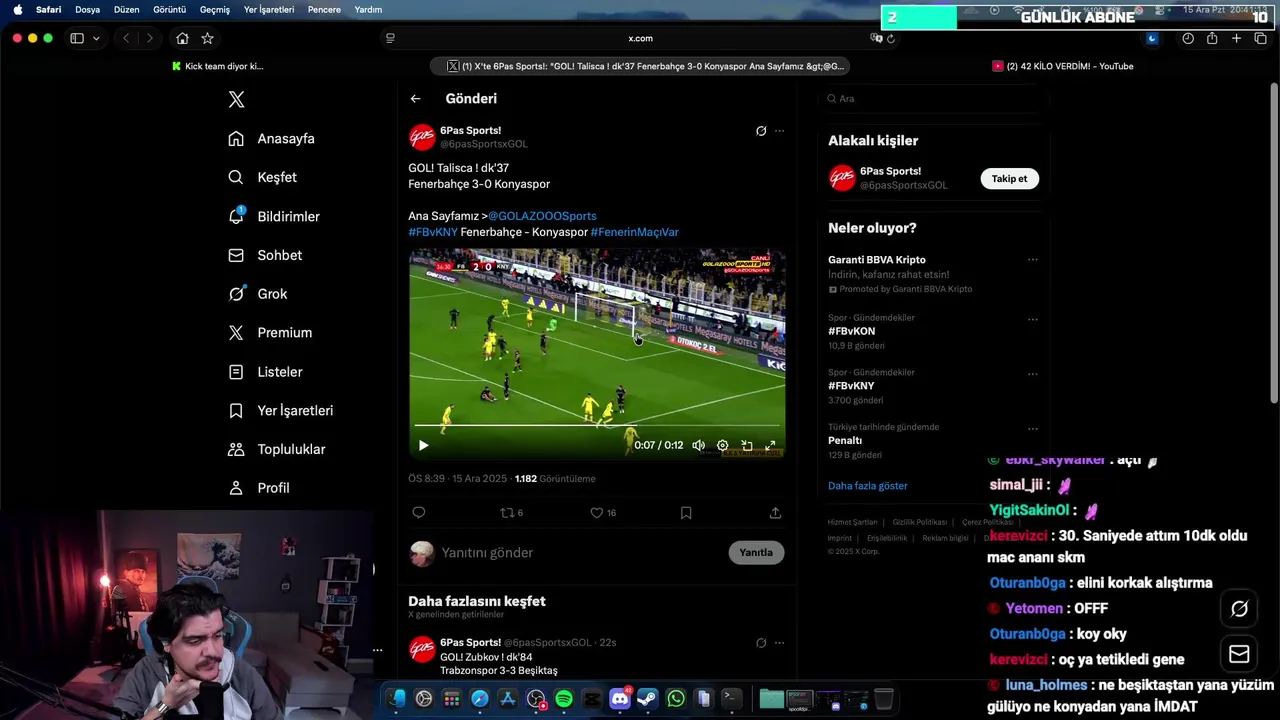Open Profil page
Image resolution: width=1280 pixels, height=720 pixels.
[x=258, y=488]
